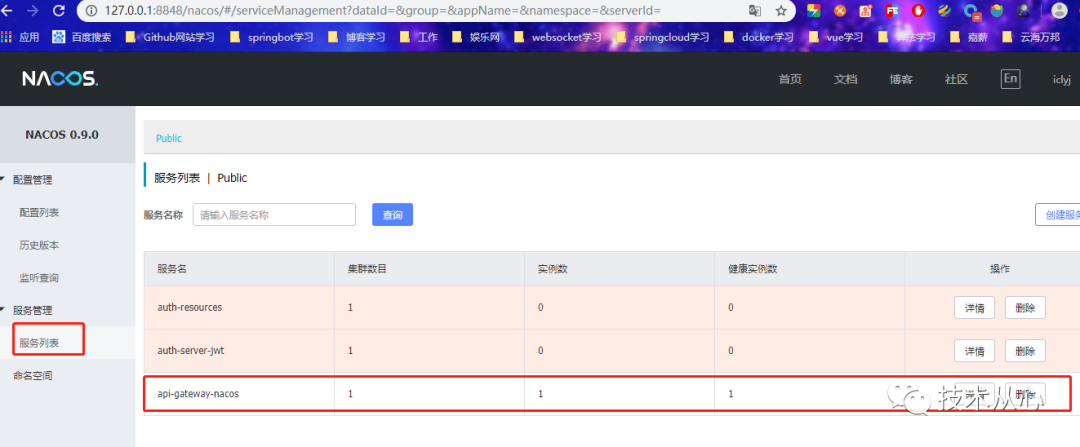Click the red stop-hand adblock extension icon
The height and width of the screenshot is (447, 1080).
(918, 10)
